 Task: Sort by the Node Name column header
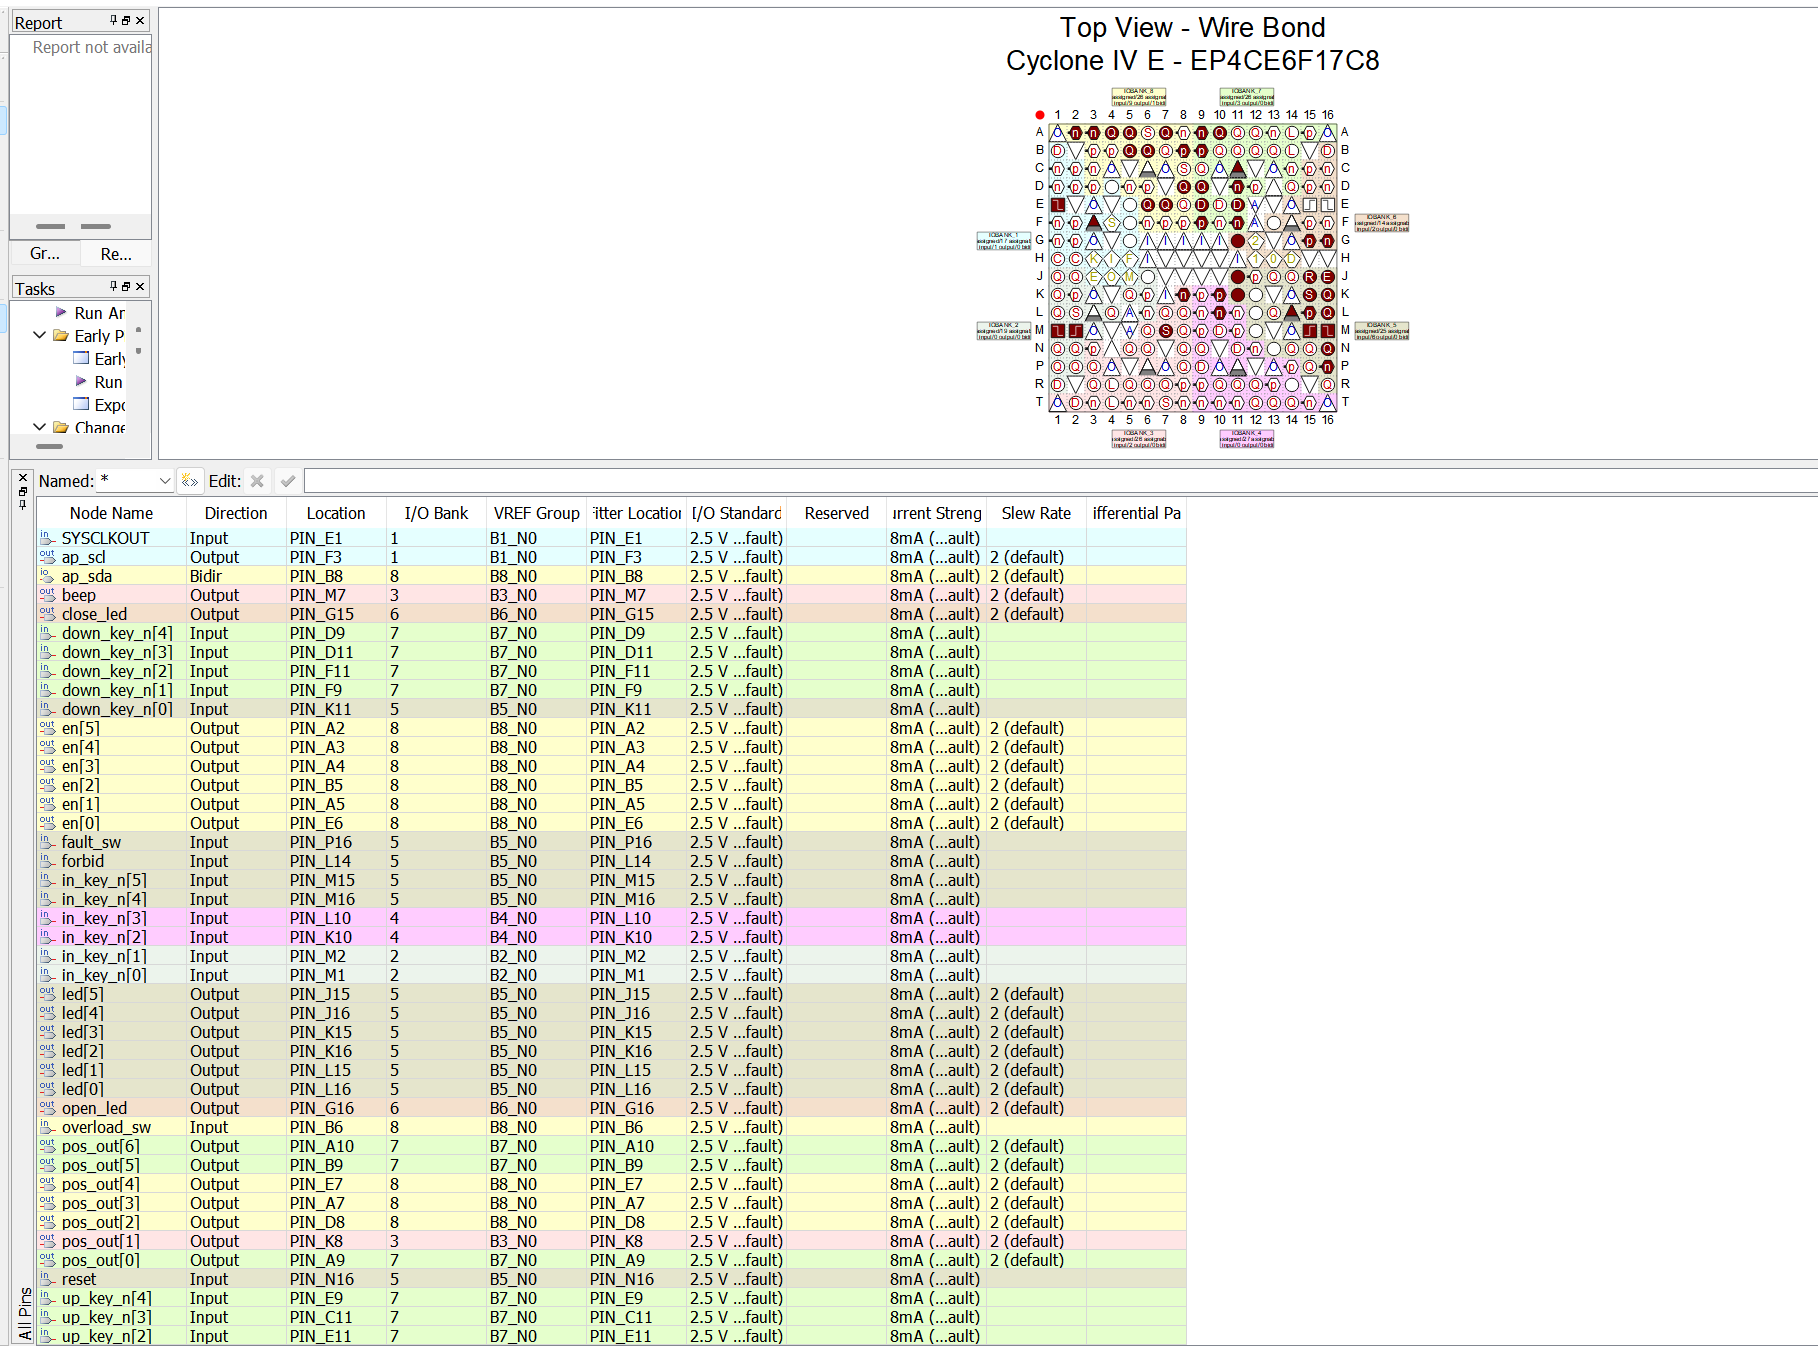111,513
